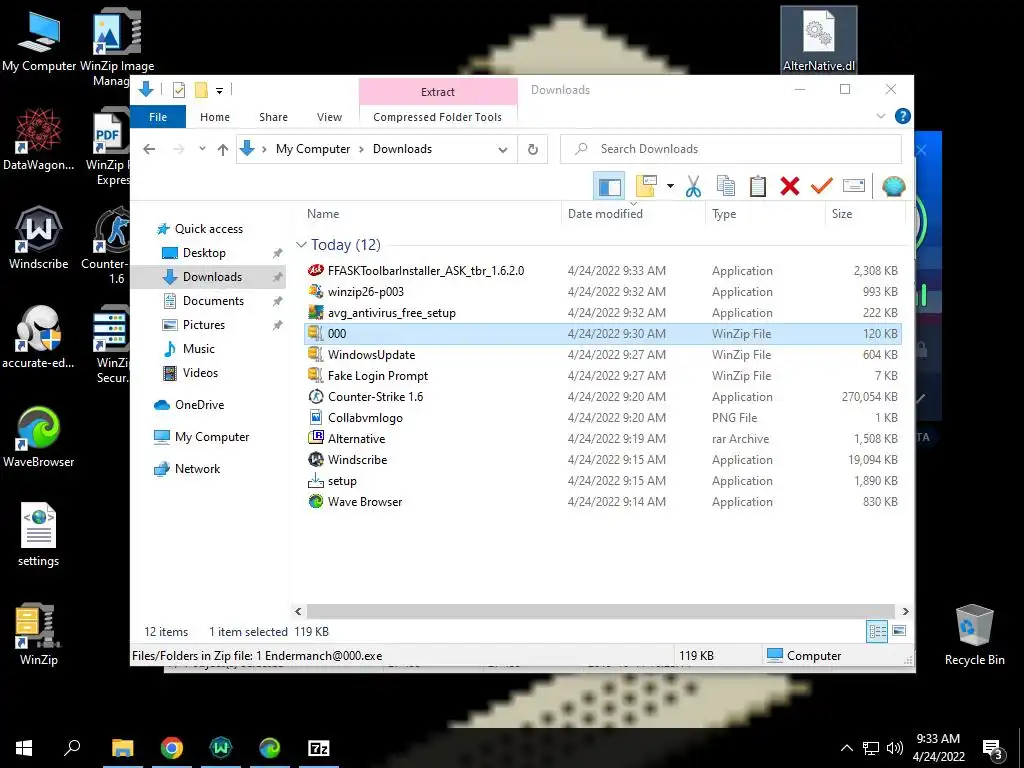Click the Copy toolbar icon
Image resolution: width=1024 pixels, height=768 pixels.
[x=726, y=186]
